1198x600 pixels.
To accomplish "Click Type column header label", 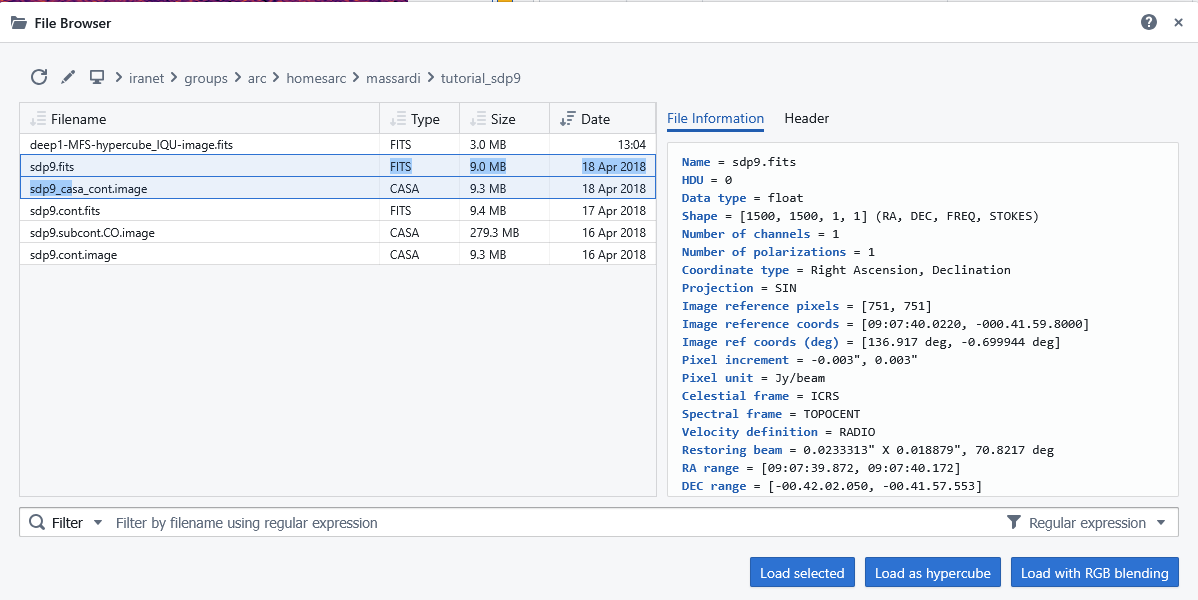I will pyautogui.click(x=426, y=119).
